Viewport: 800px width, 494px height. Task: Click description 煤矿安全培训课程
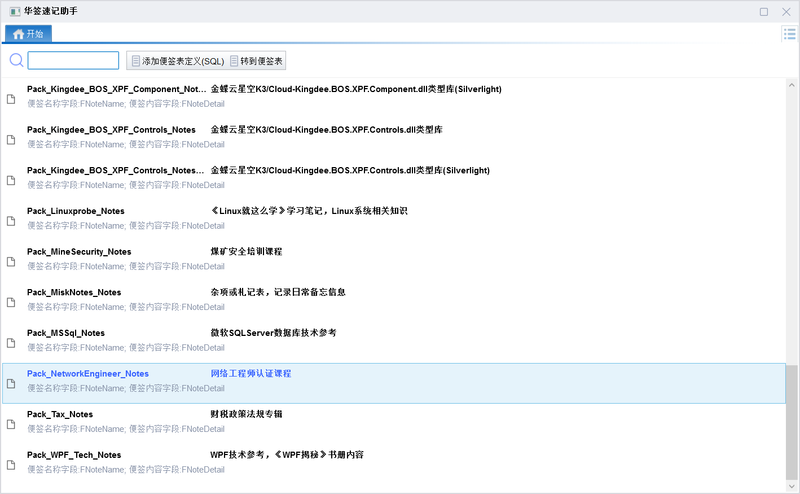(246, 252)
